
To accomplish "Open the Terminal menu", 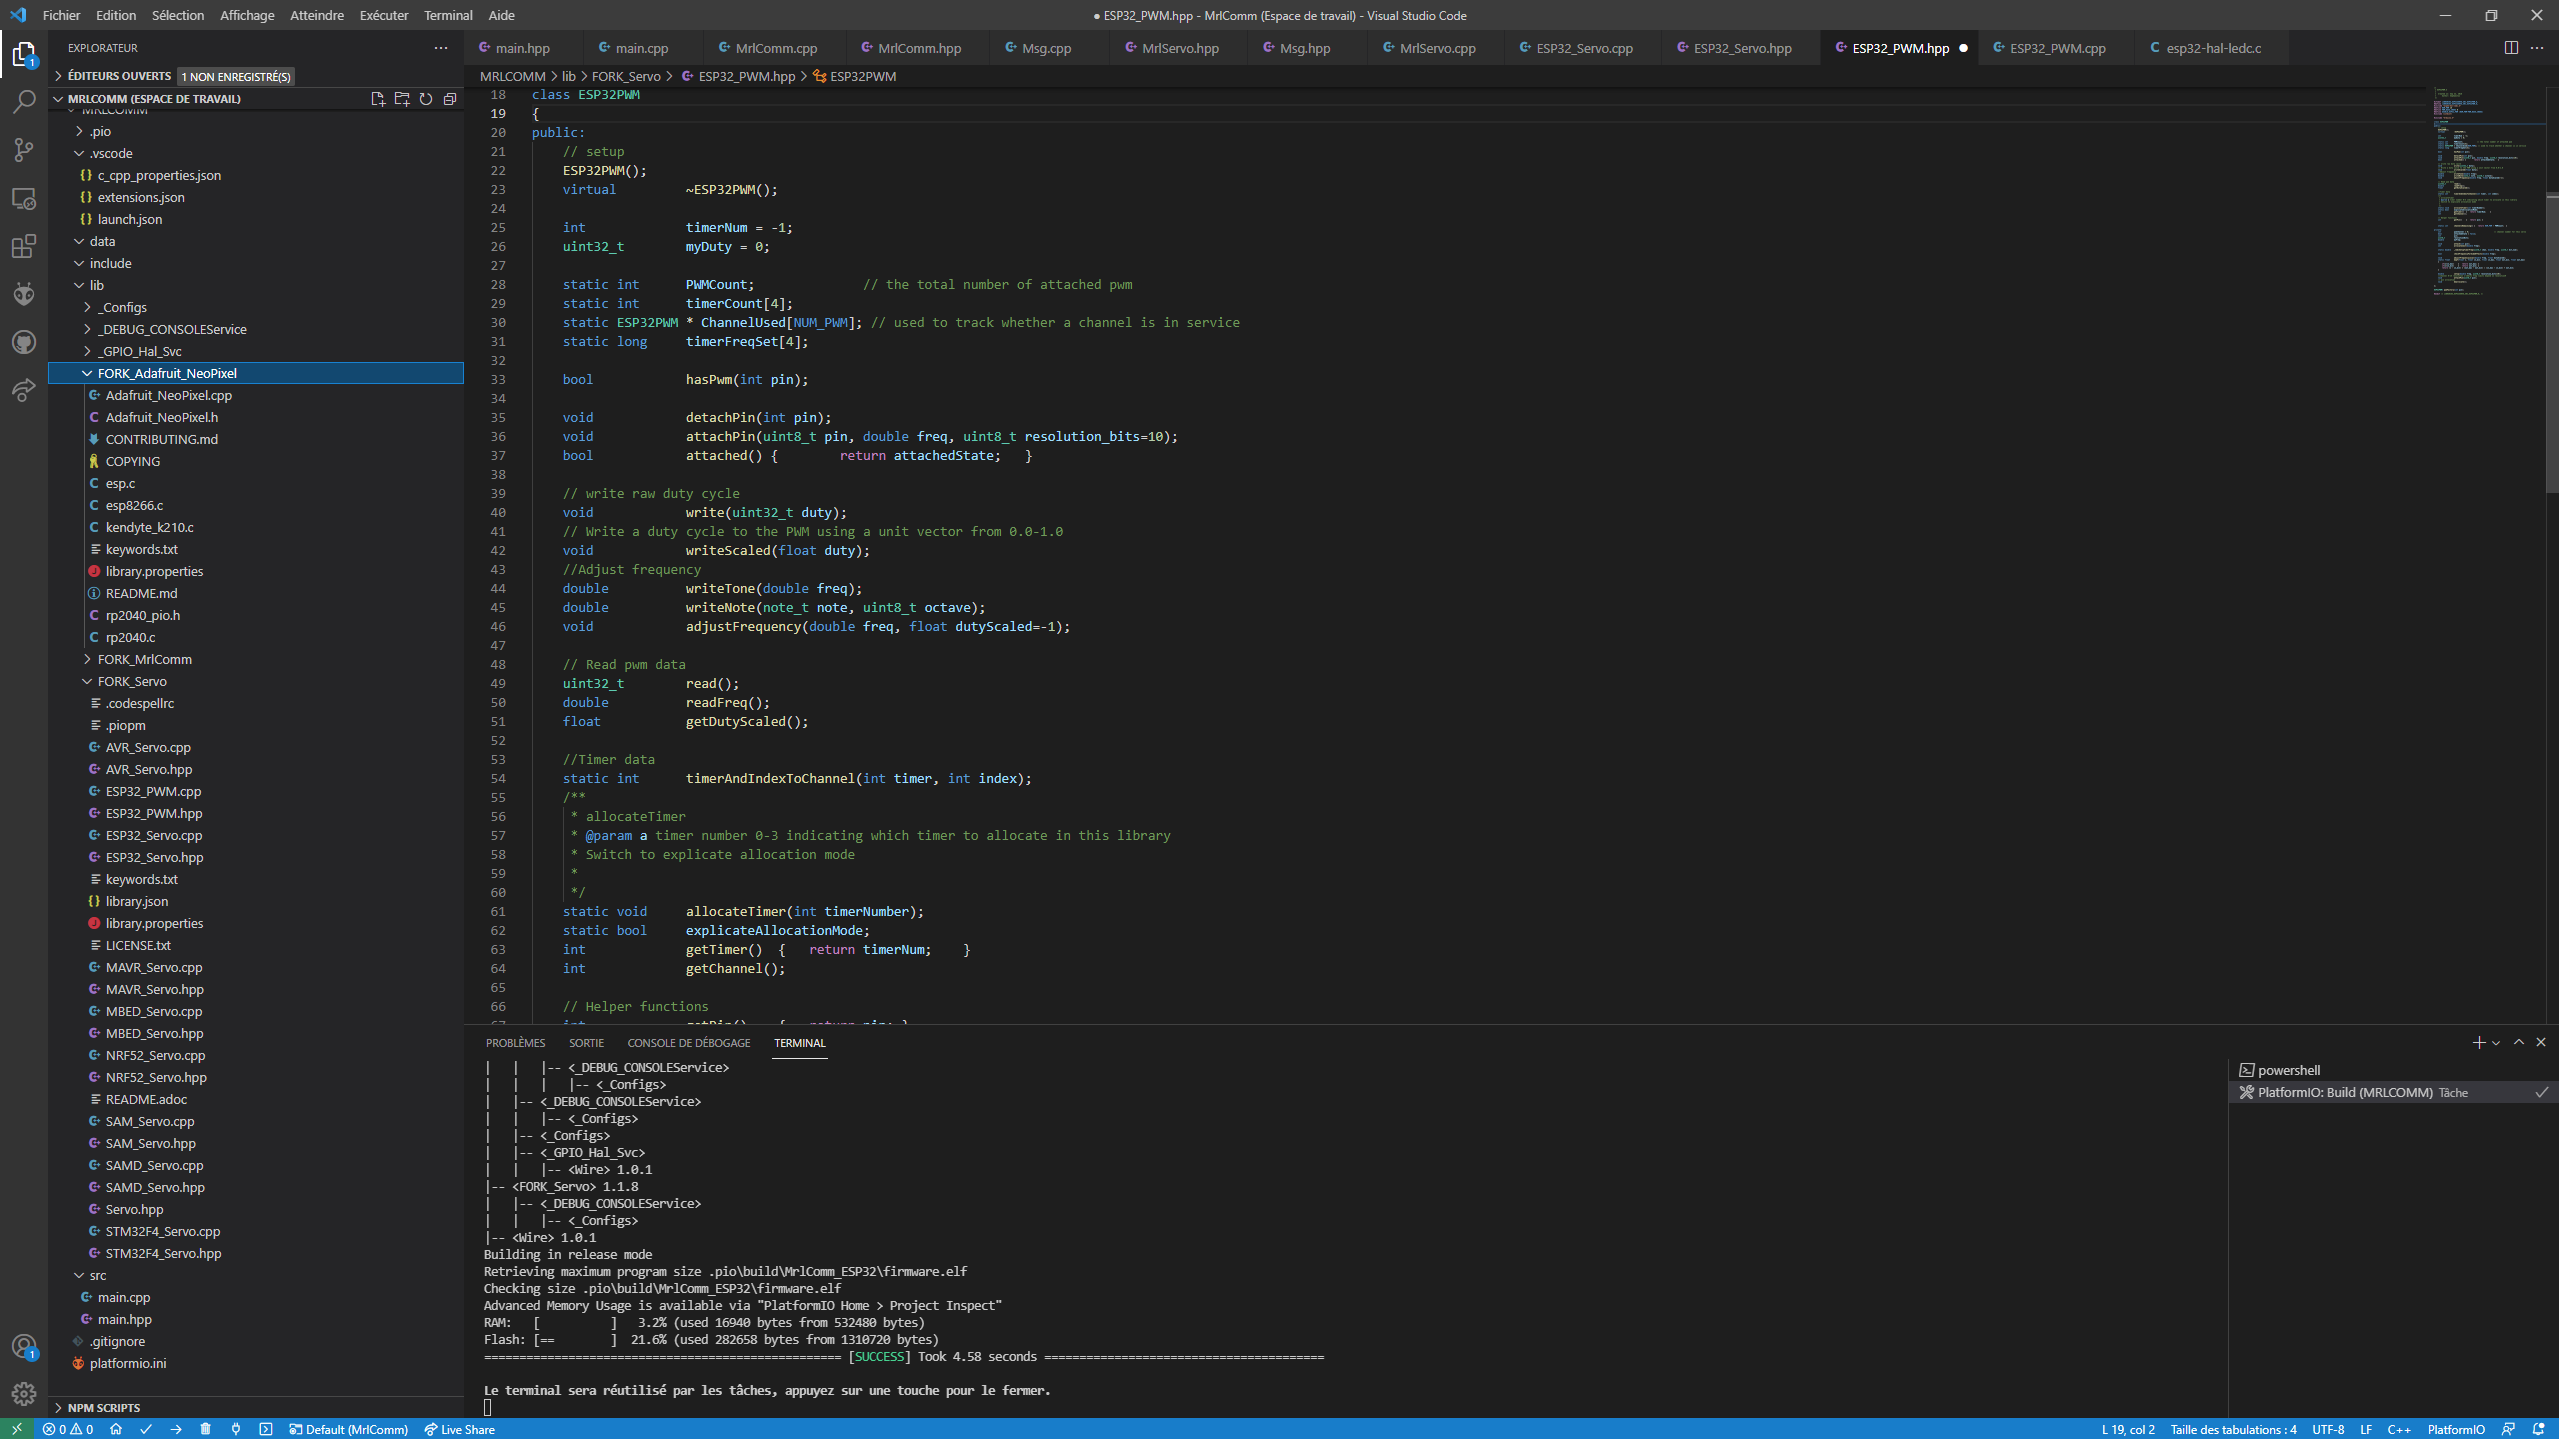I will [x=447, y=15].
